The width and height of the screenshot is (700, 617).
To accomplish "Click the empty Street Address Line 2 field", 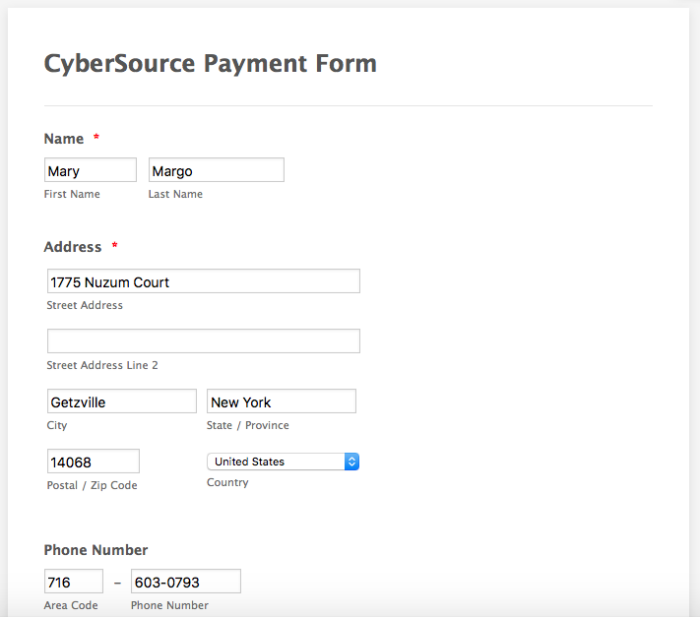I will (204, 341).
